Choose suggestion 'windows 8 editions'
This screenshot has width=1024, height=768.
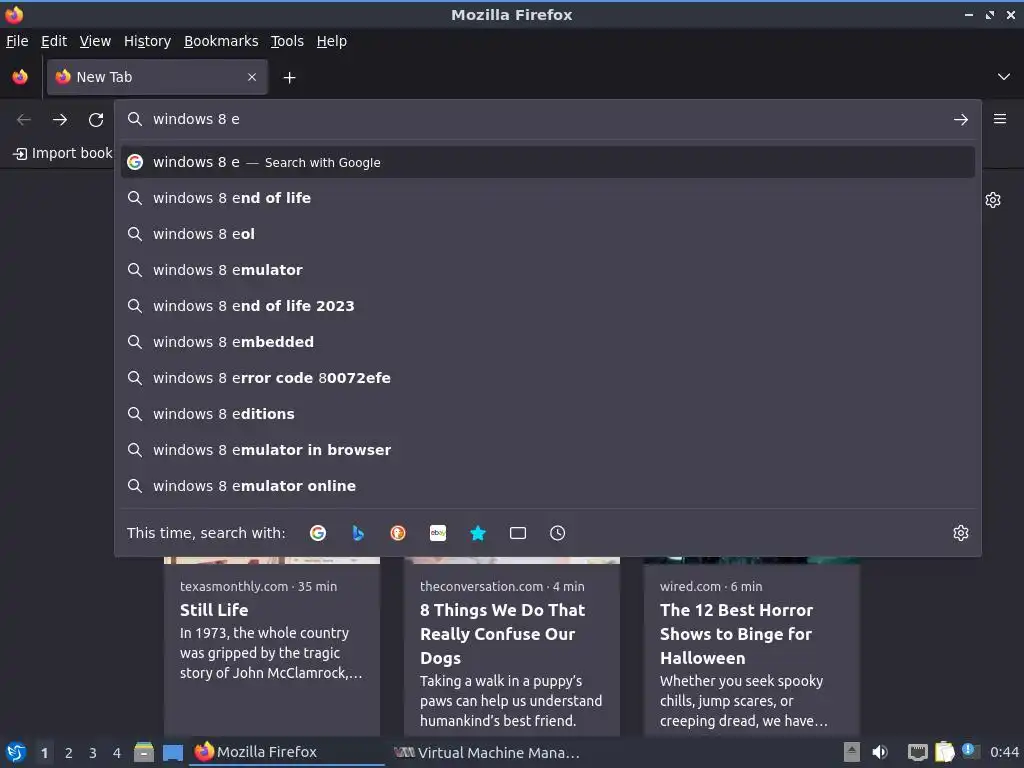click(x=547, y=414)
